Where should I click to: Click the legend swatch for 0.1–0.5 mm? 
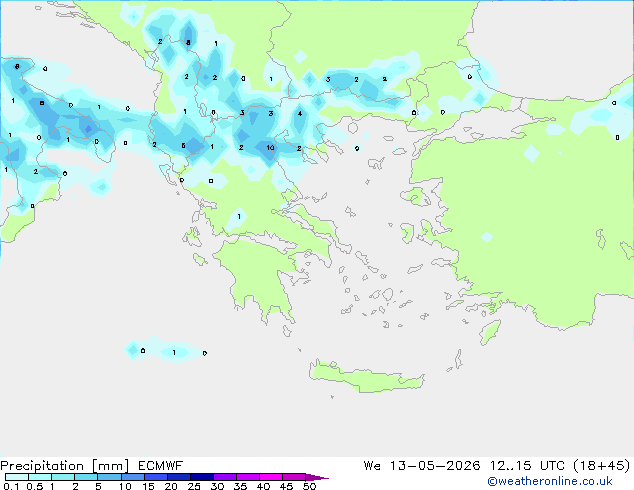pos(17,477)
